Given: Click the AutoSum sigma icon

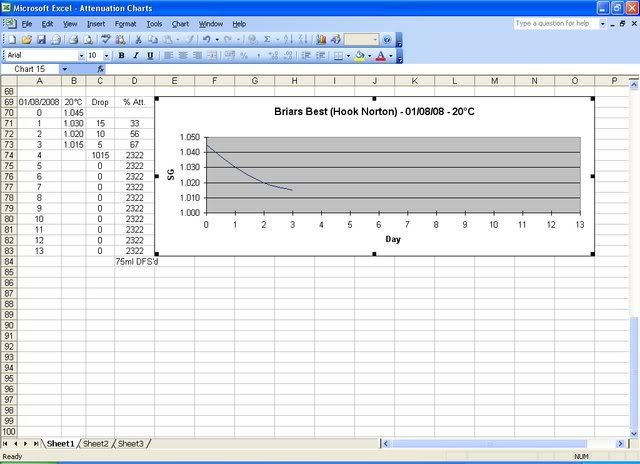Looking at the screenshot, I should (x=267, y=40).
